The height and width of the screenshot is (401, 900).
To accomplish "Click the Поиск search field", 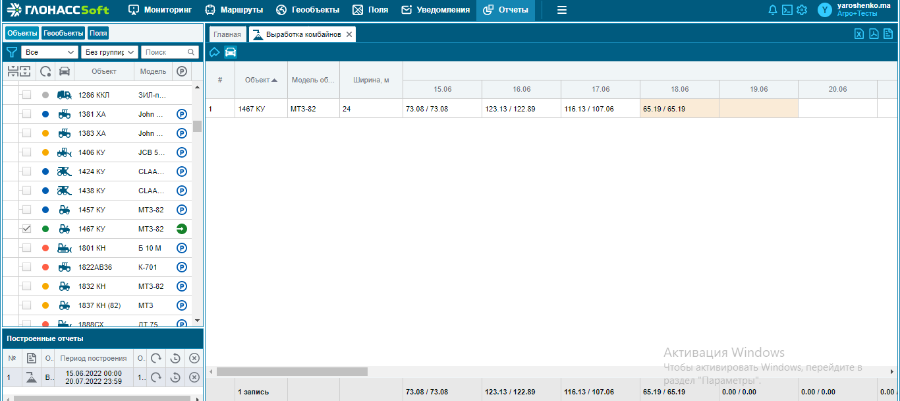I will click(166, 51).
